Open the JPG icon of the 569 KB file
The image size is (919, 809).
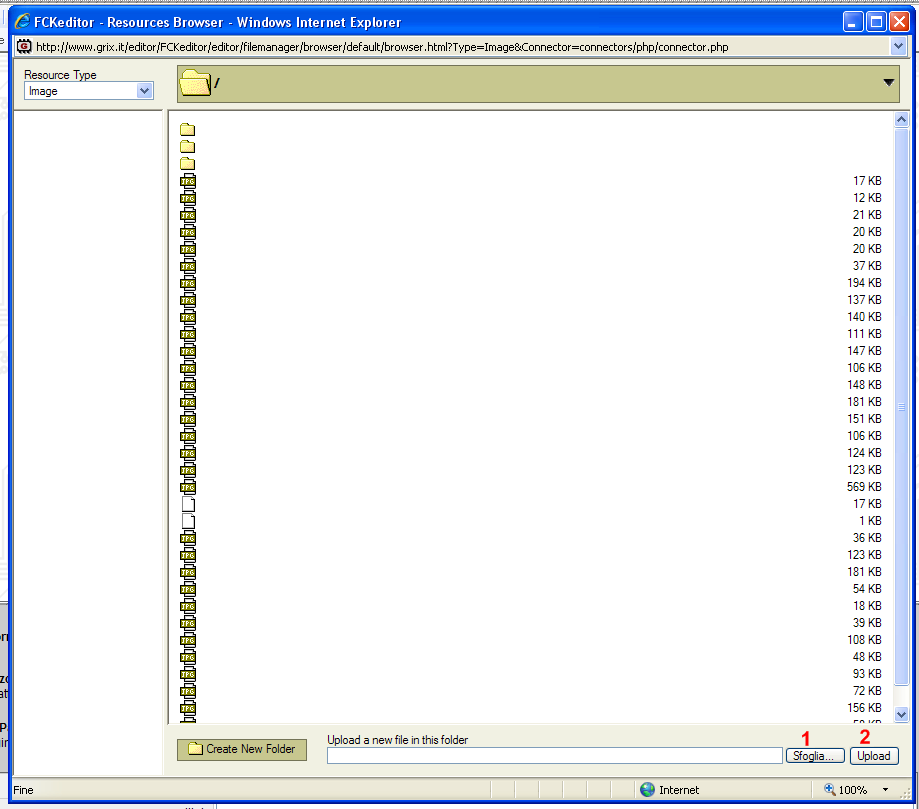[188, 487]
